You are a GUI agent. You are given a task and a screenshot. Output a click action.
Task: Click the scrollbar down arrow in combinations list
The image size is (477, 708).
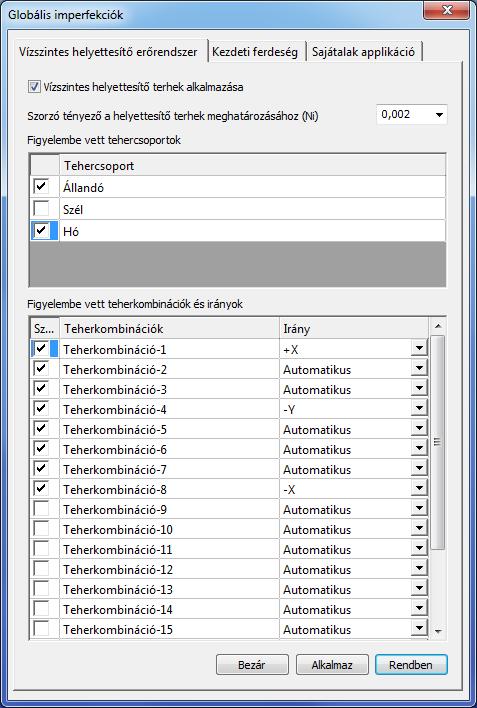[x=438, y=631]
